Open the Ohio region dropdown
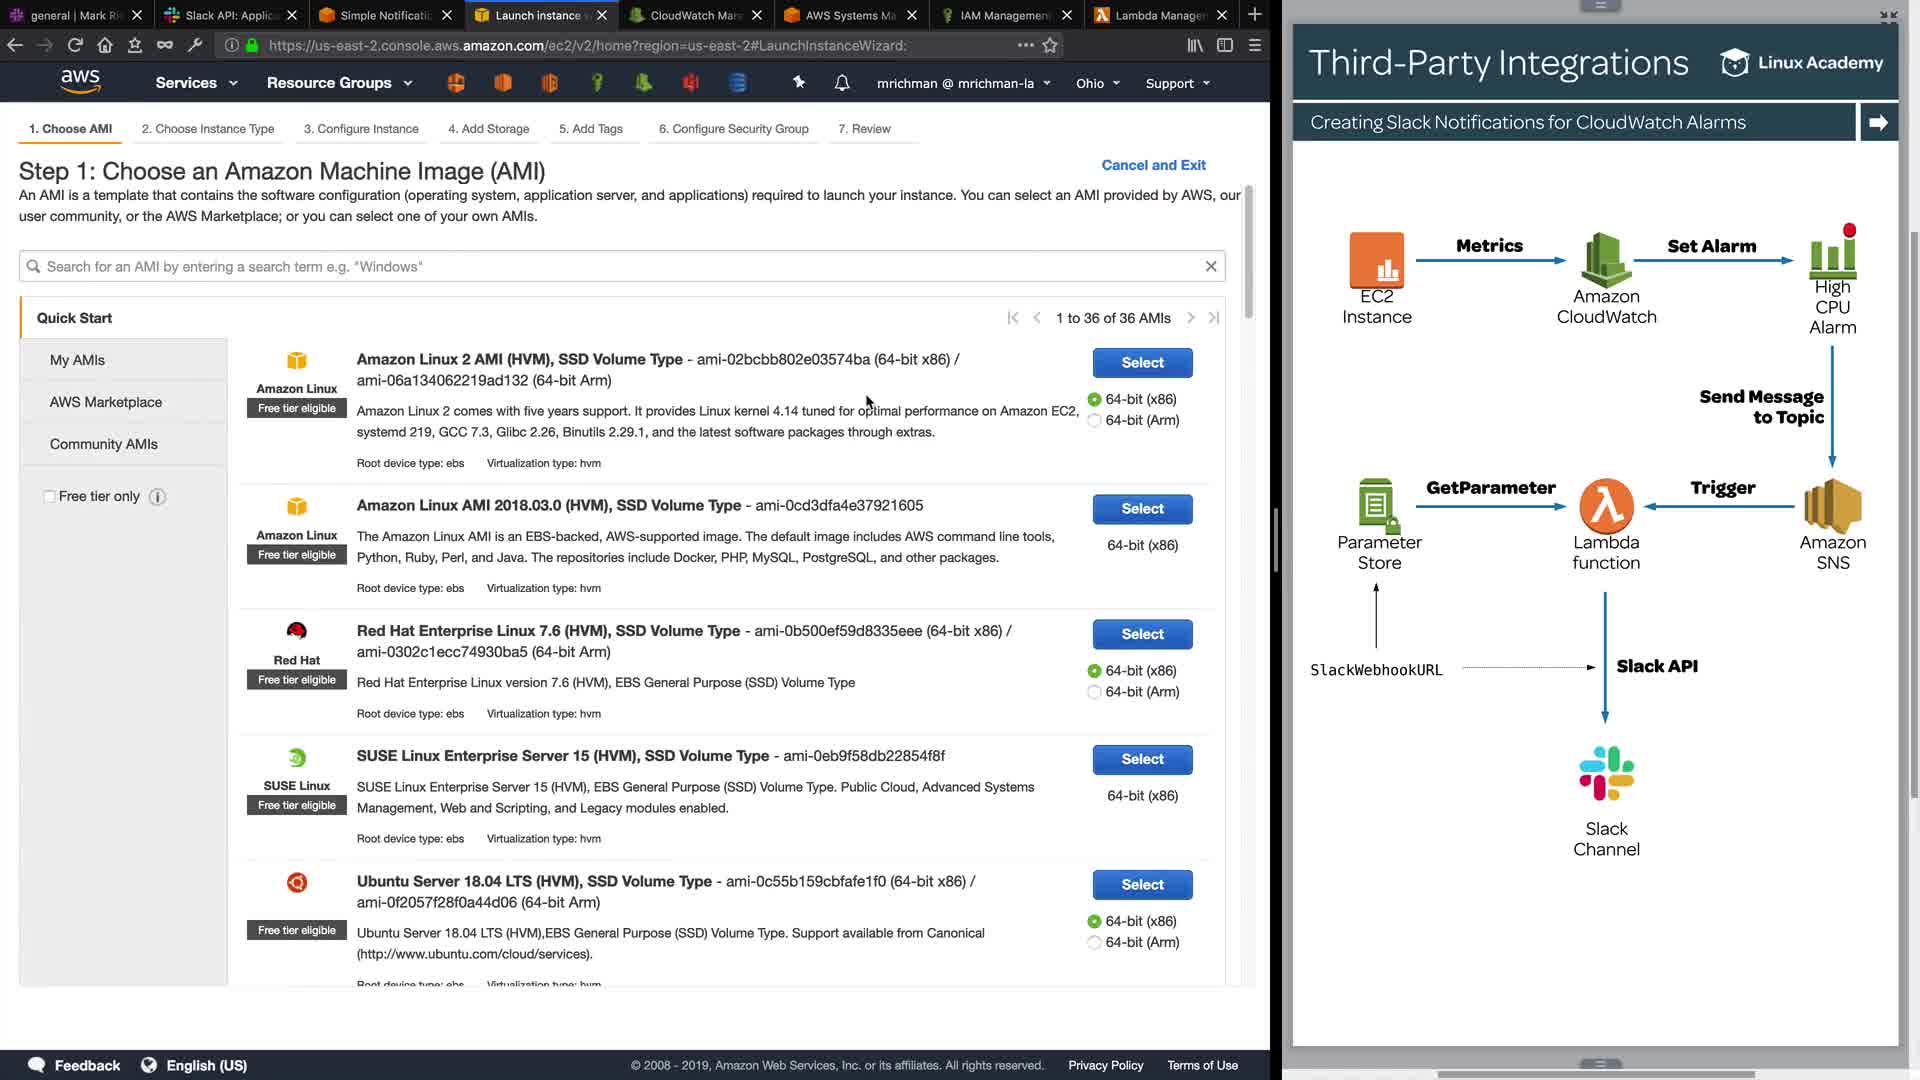1920x1080 pixels. [x=1097, y=83]
